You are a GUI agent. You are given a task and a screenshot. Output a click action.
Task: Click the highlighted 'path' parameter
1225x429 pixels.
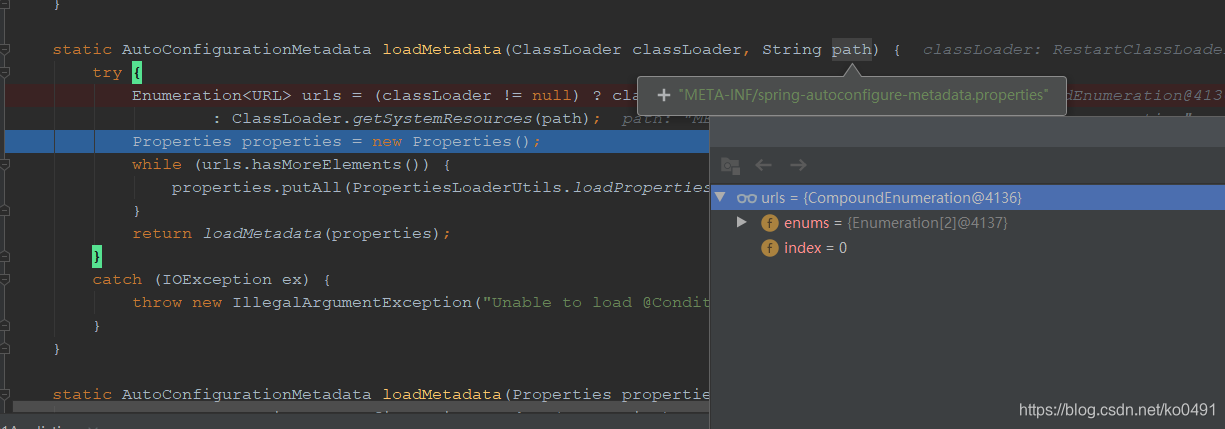click(x=852, y=49)
